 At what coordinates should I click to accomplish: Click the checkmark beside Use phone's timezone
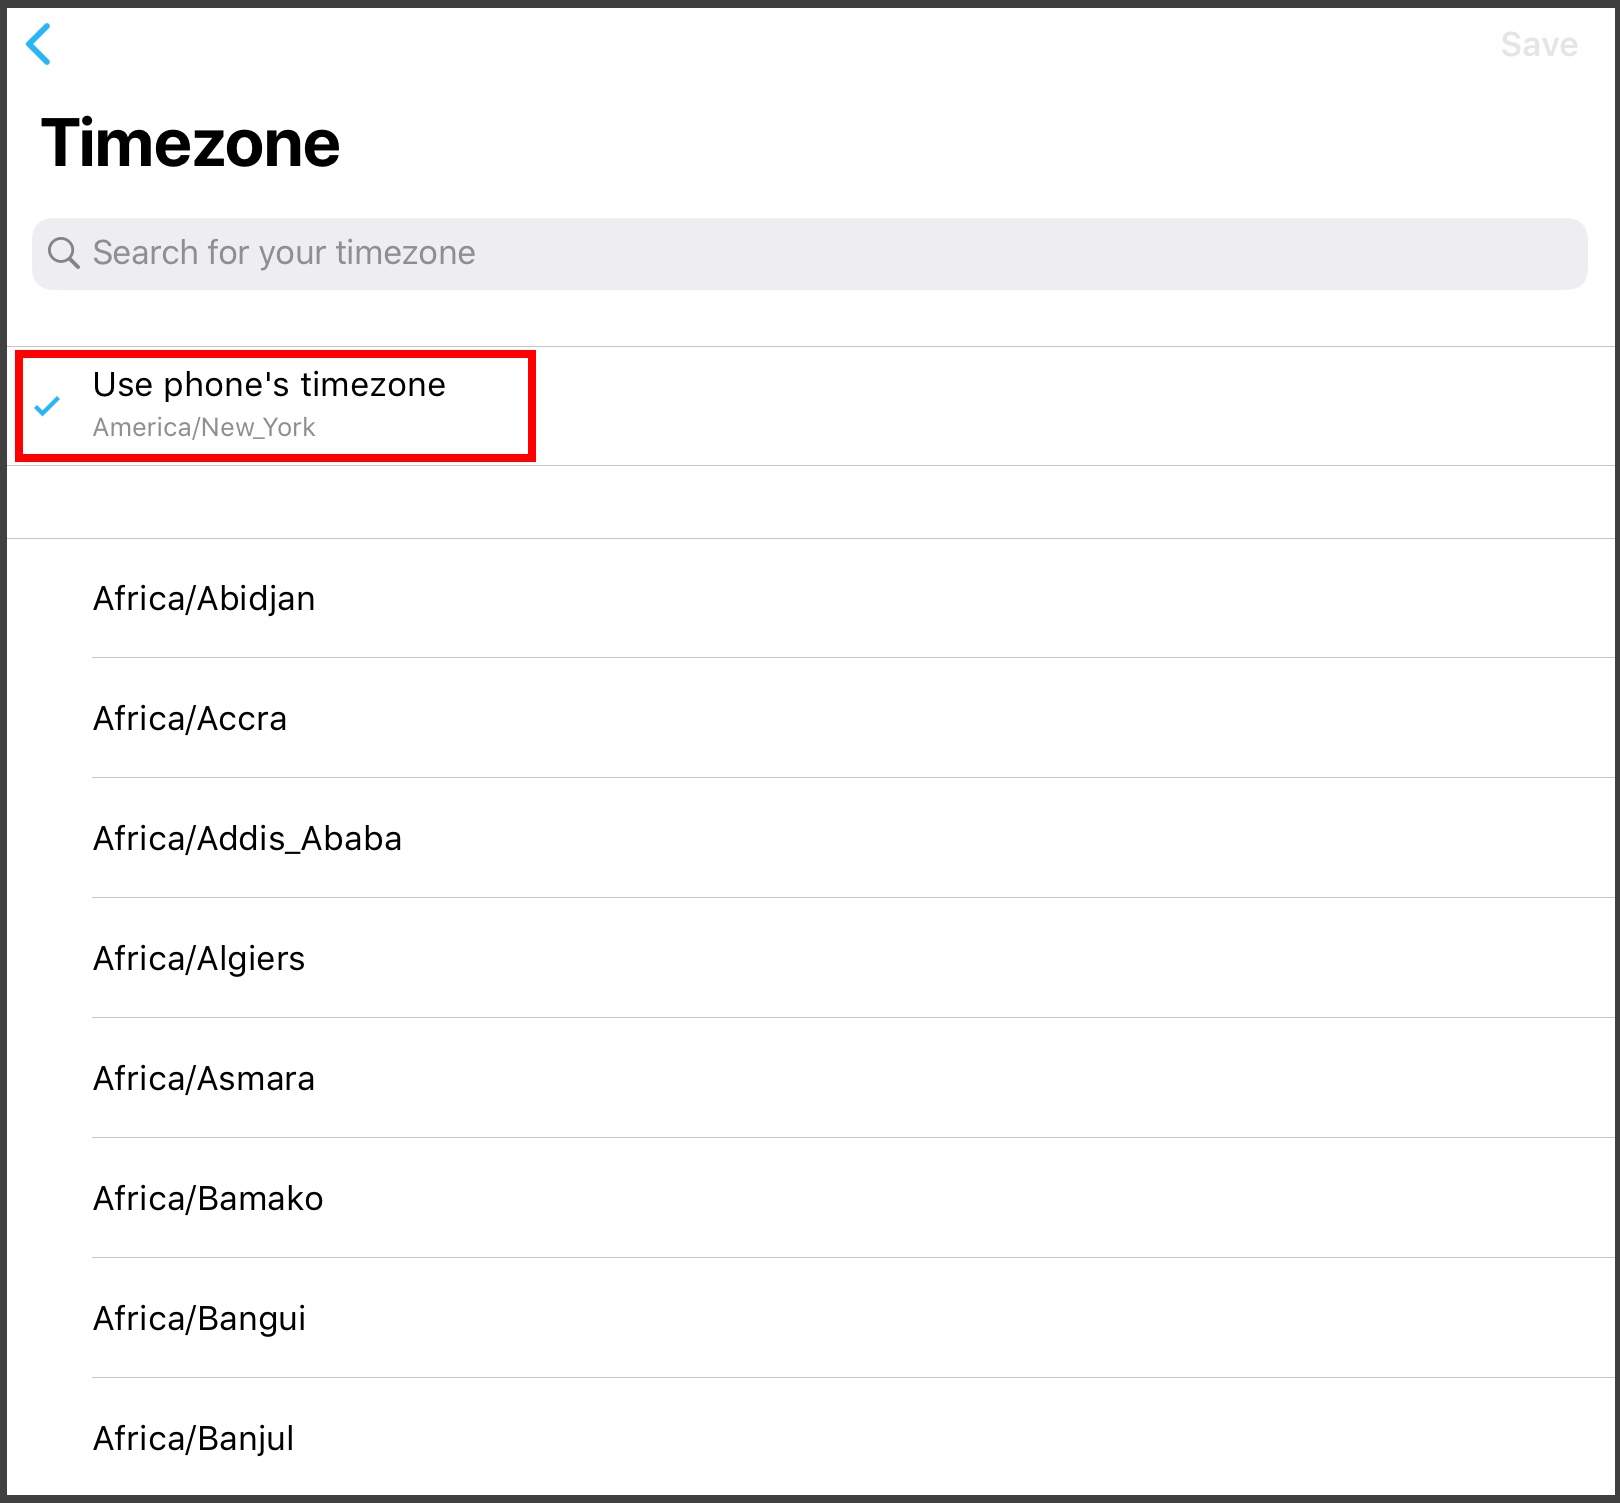pyautogui.click(x=47, y=406)
